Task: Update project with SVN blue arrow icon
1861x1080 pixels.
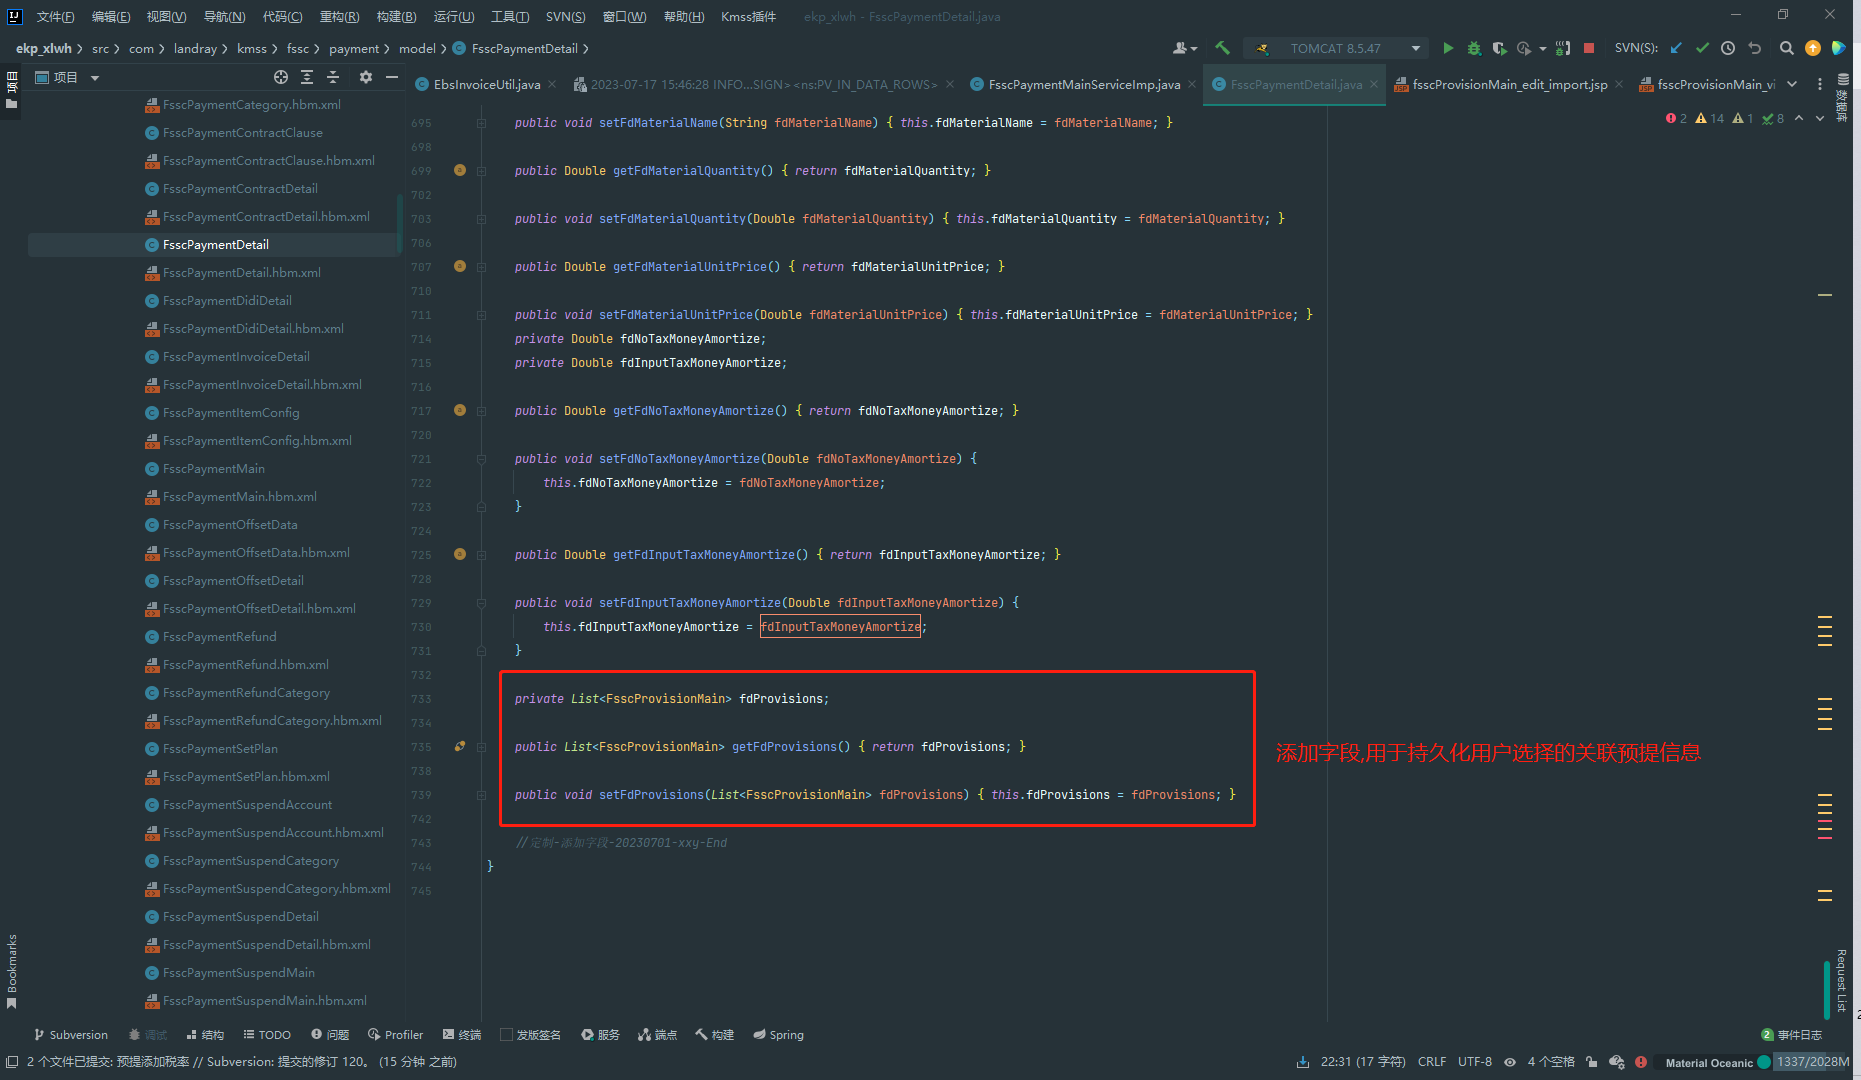Action: coord(1676,48)
